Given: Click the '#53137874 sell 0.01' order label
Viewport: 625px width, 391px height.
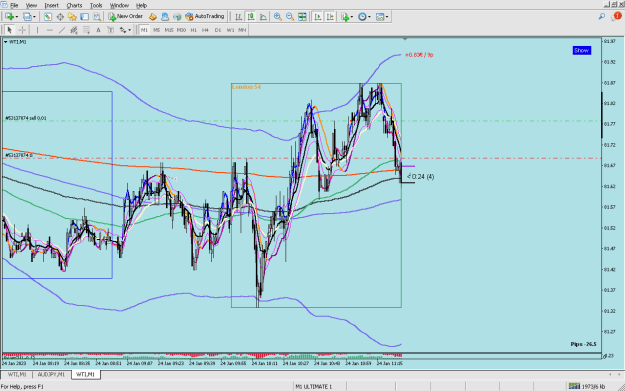Looking at the screenshot, I should point(26,118).
